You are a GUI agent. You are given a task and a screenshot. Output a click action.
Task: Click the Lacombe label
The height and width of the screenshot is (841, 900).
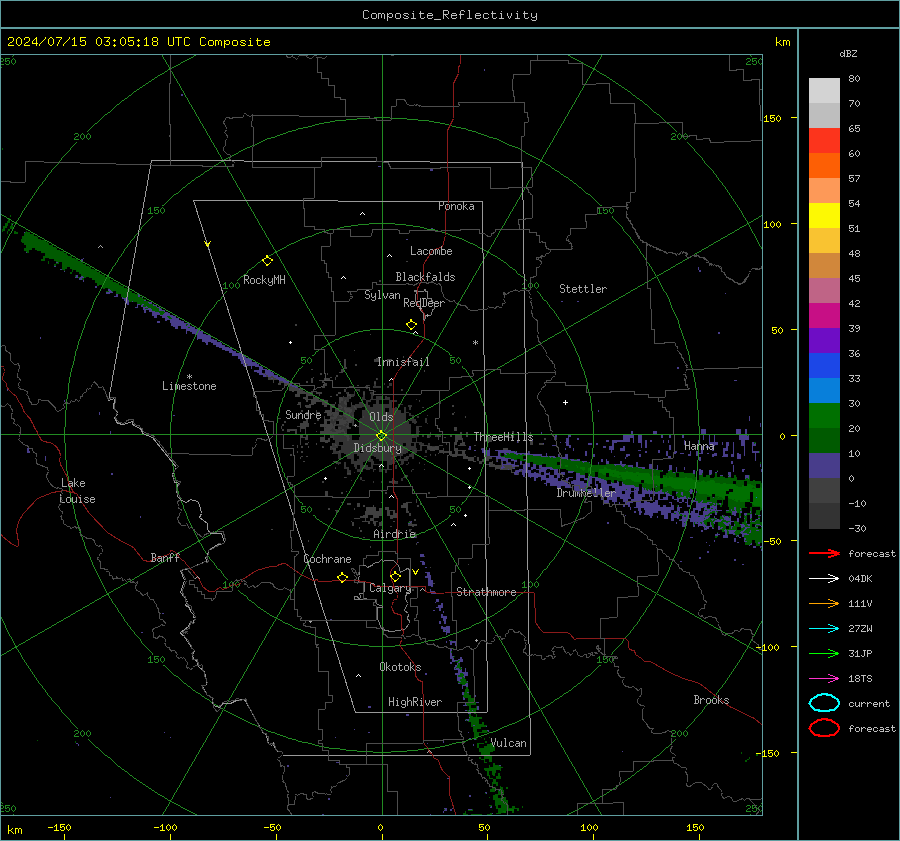tap(431, 251)
